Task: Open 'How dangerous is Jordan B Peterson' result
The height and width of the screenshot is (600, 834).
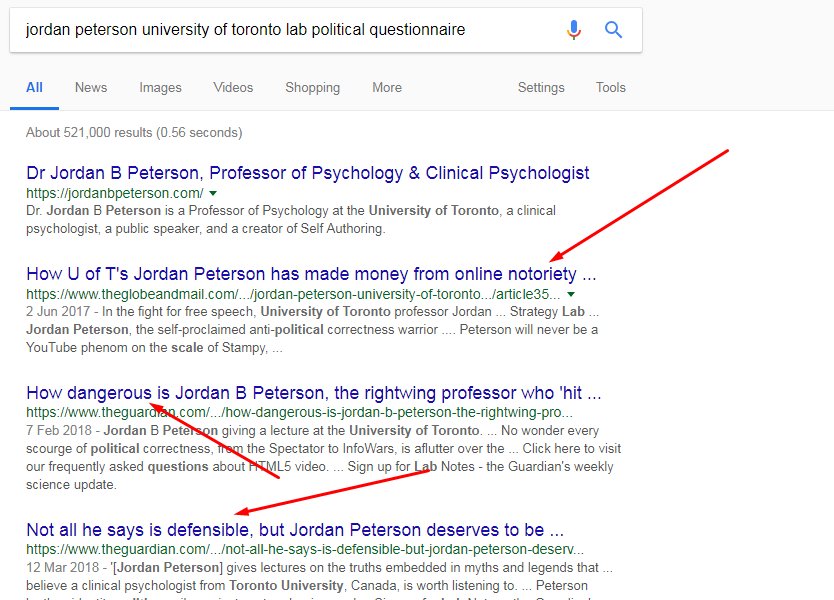Action: 314,393
